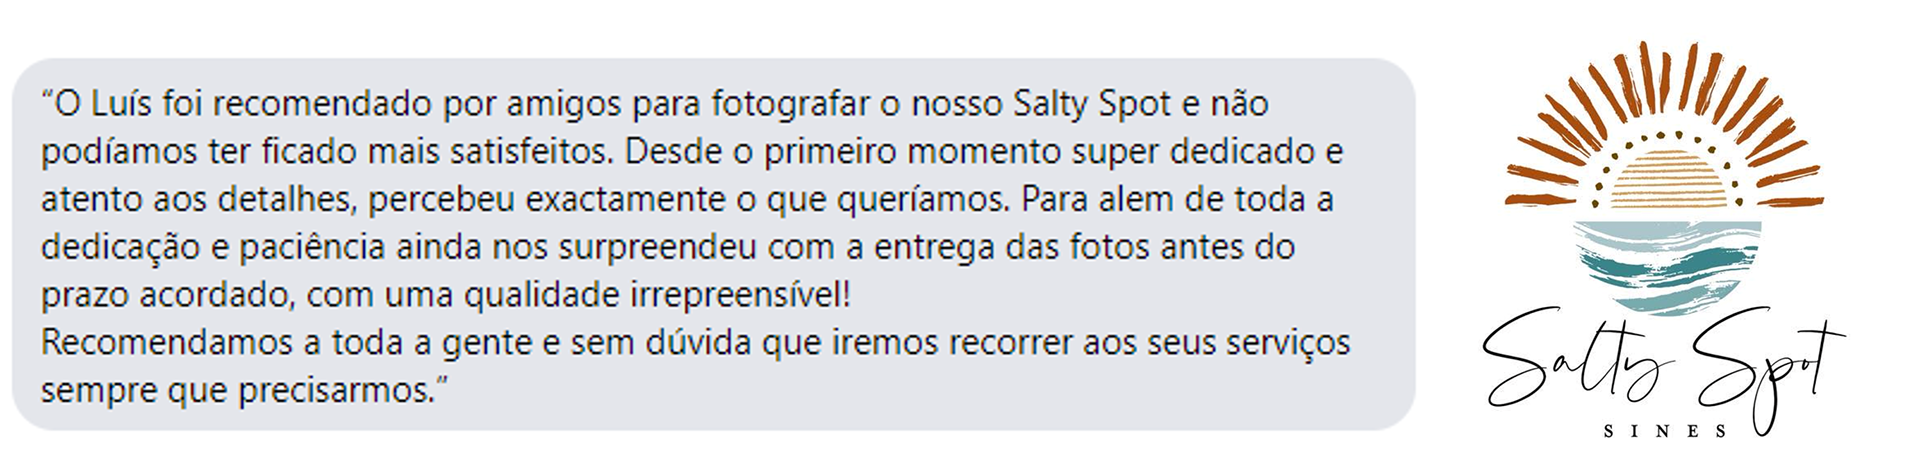Click the word "irrepreensível!" in the testimonial
Screen dimensions: 1920x469
(740, 295)
